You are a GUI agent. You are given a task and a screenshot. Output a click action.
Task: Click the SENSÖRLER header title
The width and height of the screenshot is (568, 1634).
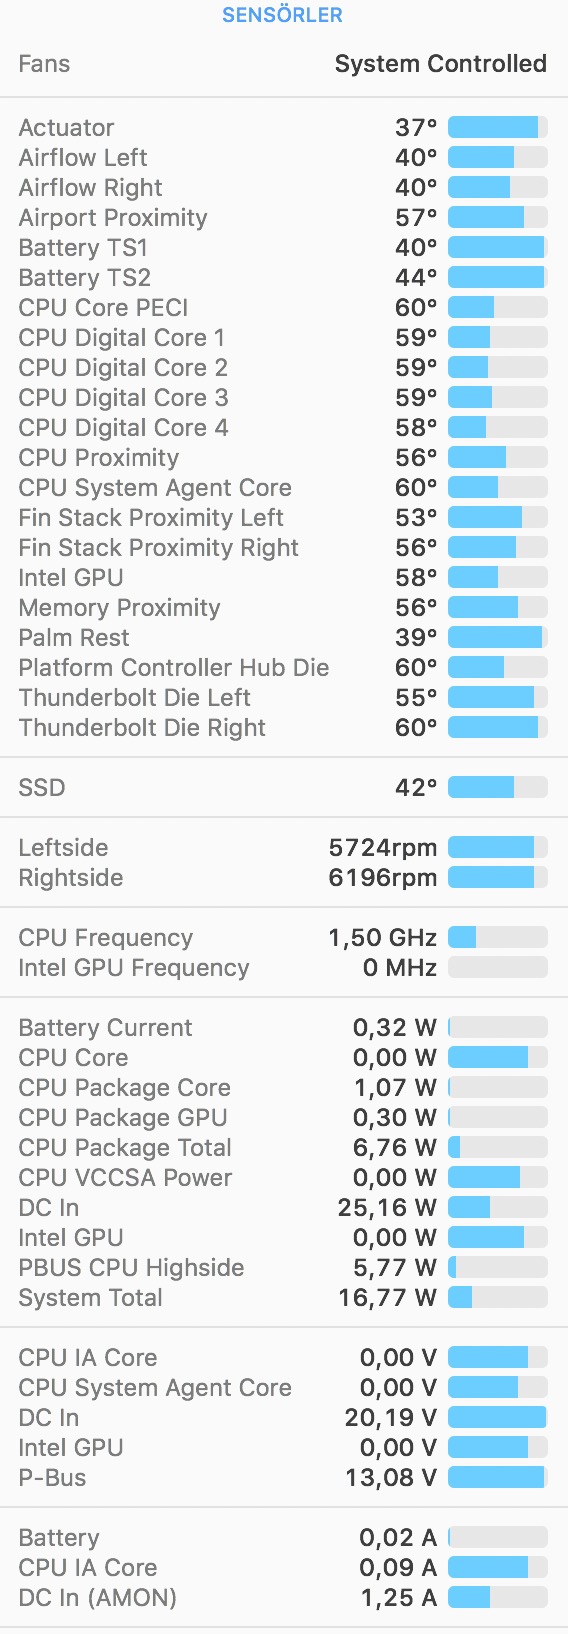[x=282, y=15]
